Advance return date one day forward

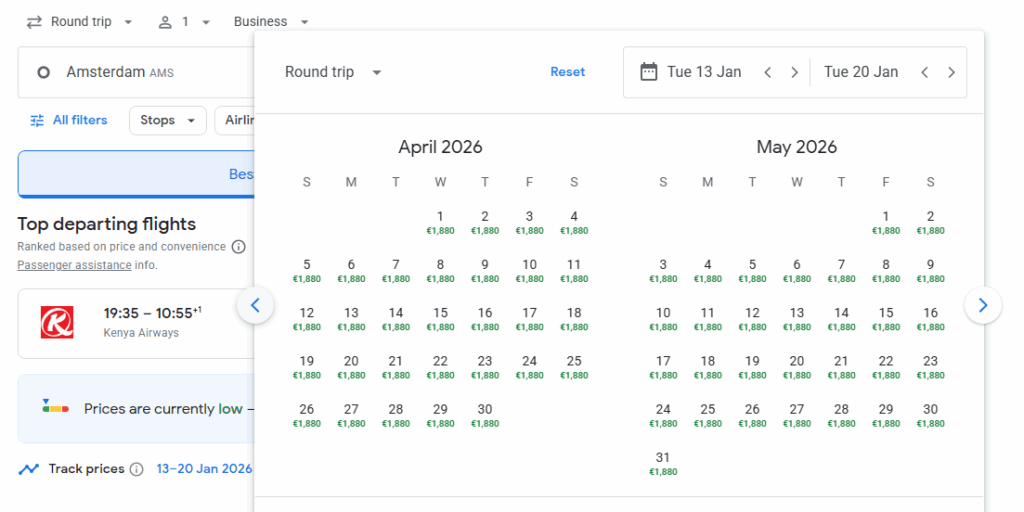coord(951,72)
